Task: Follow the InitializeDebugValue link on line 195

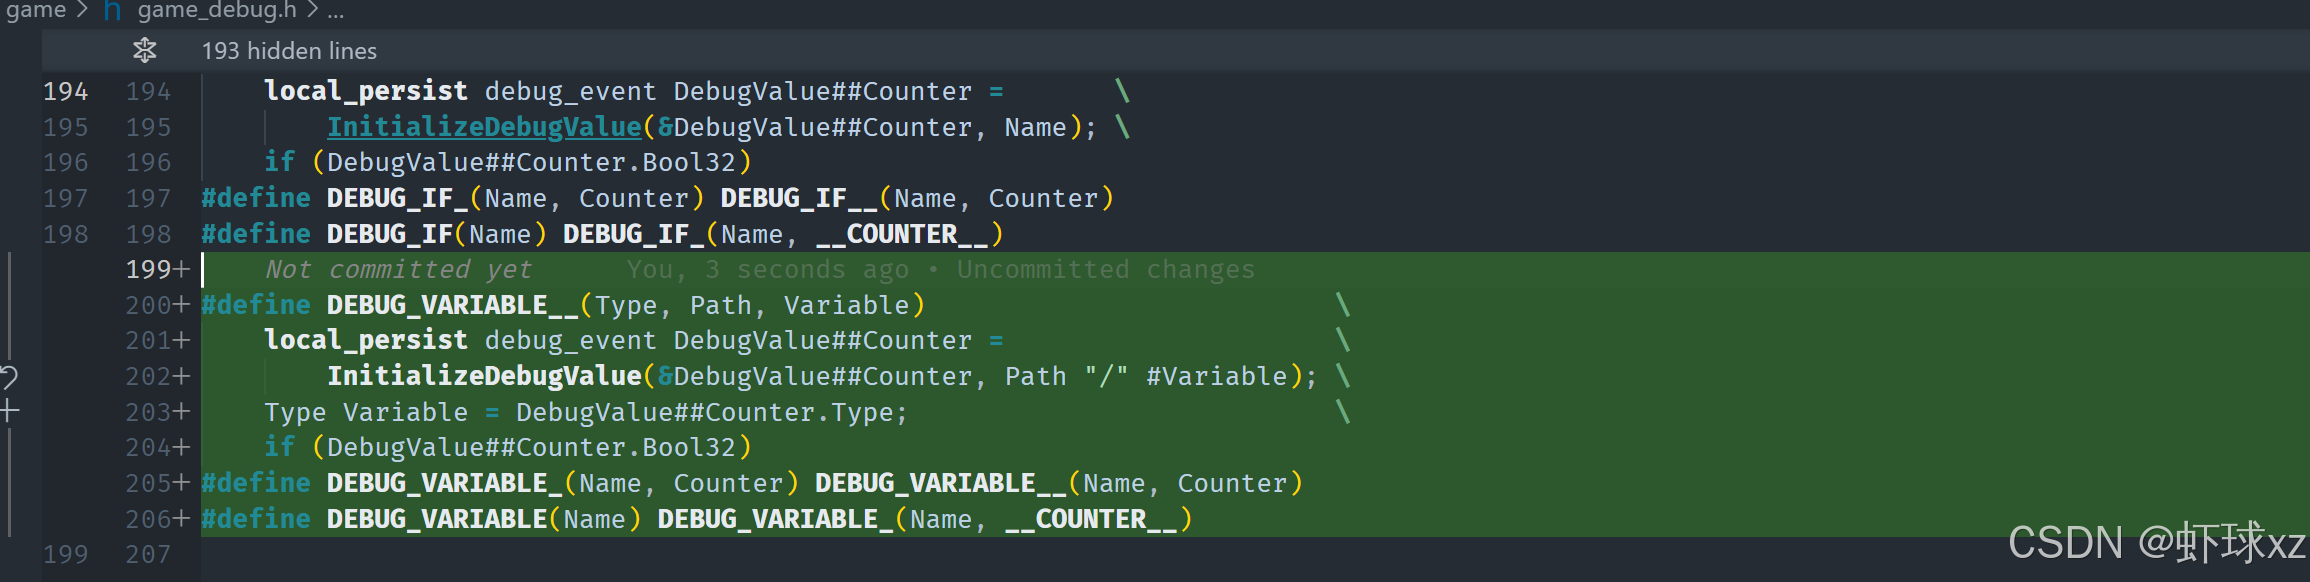Action: [484, 127]
